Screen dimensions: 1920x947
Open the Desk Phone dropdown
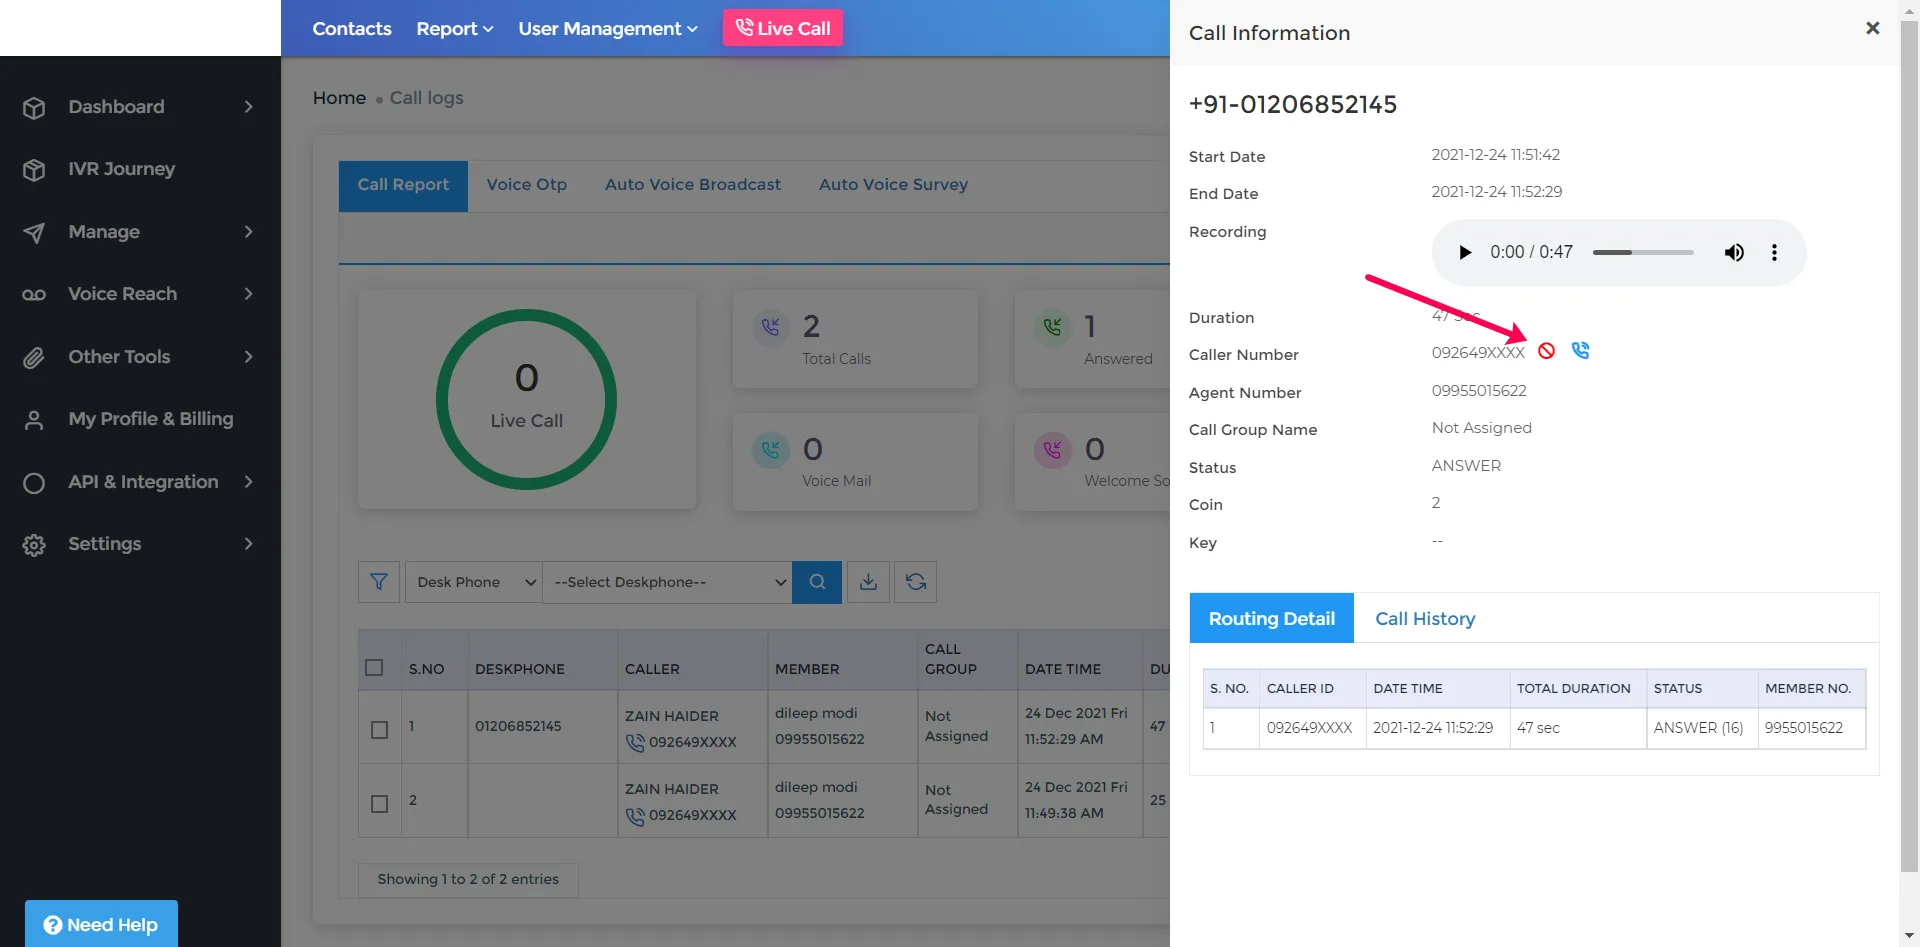point(473,582)
